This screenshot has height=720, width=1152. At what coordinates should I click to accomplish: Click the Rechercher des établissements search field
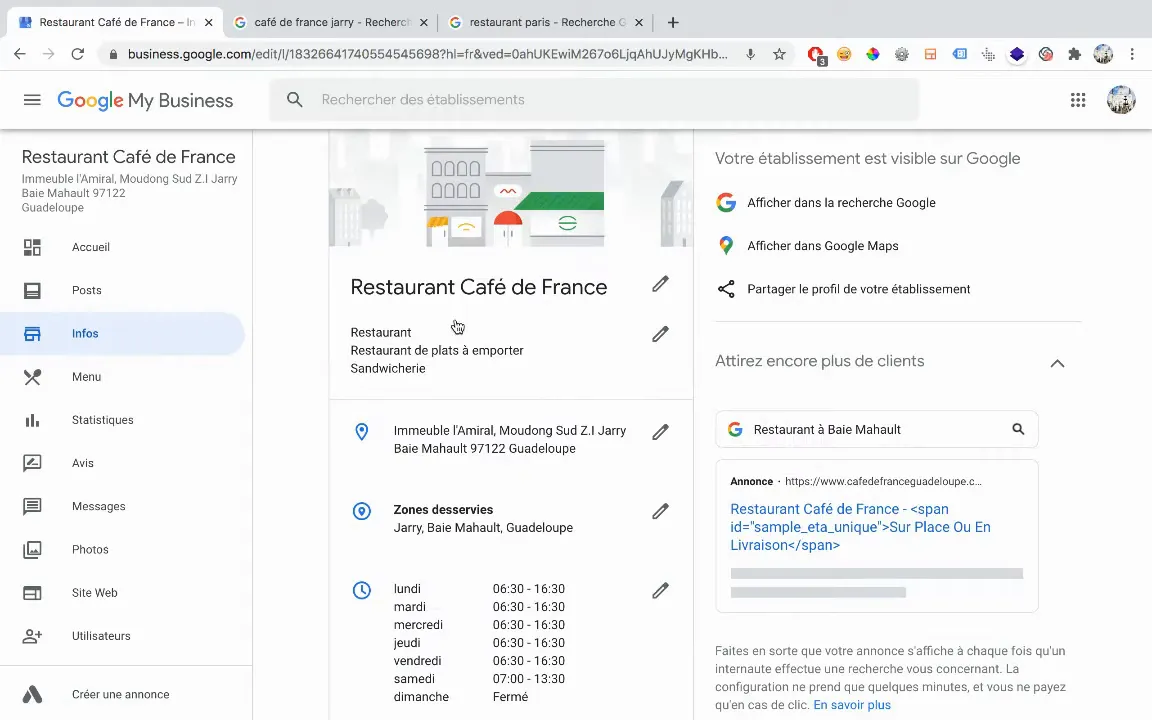tap(594, 100)
